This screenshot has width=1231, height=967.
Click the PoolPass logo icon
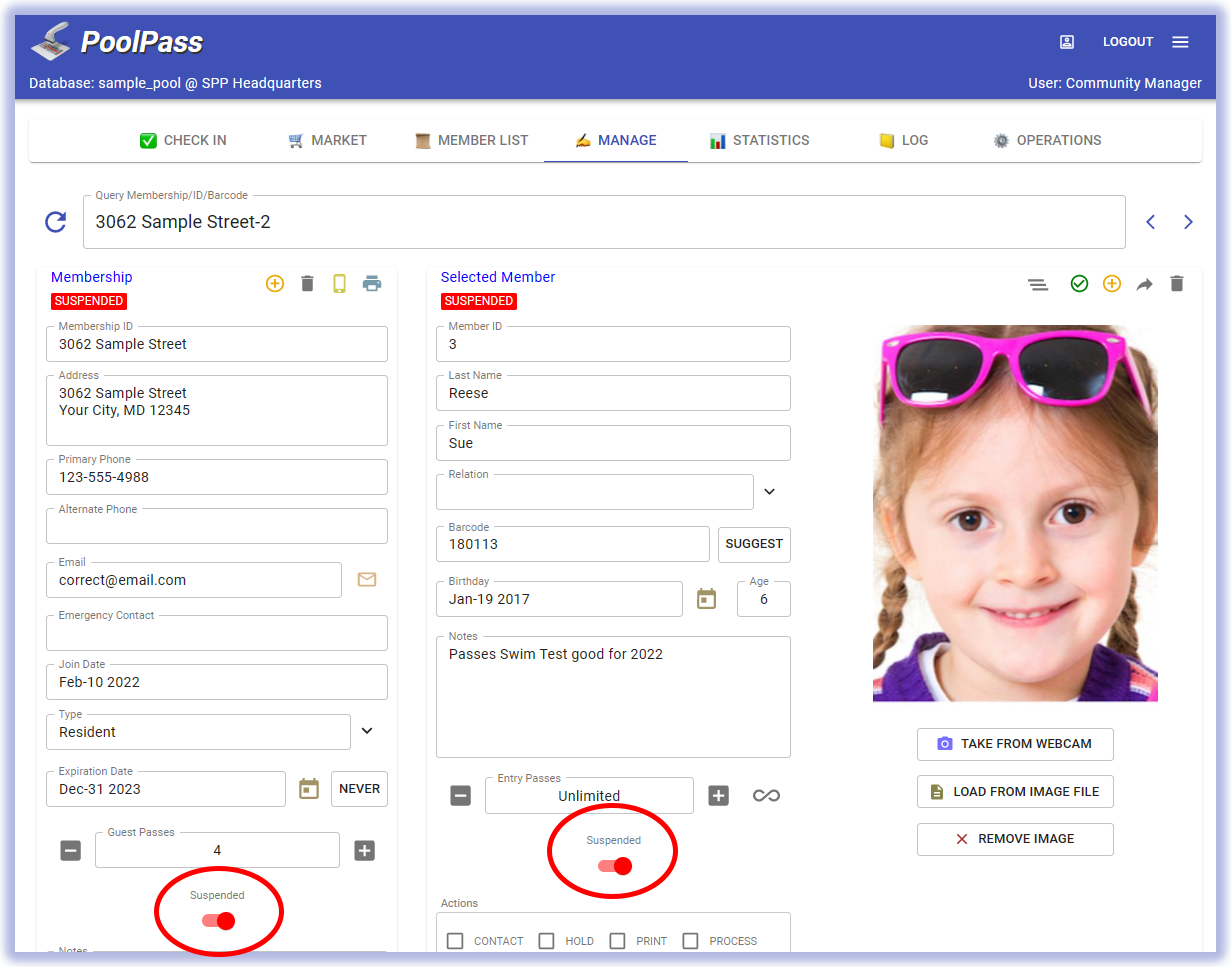pyautogui.click(x=50, y=41)
